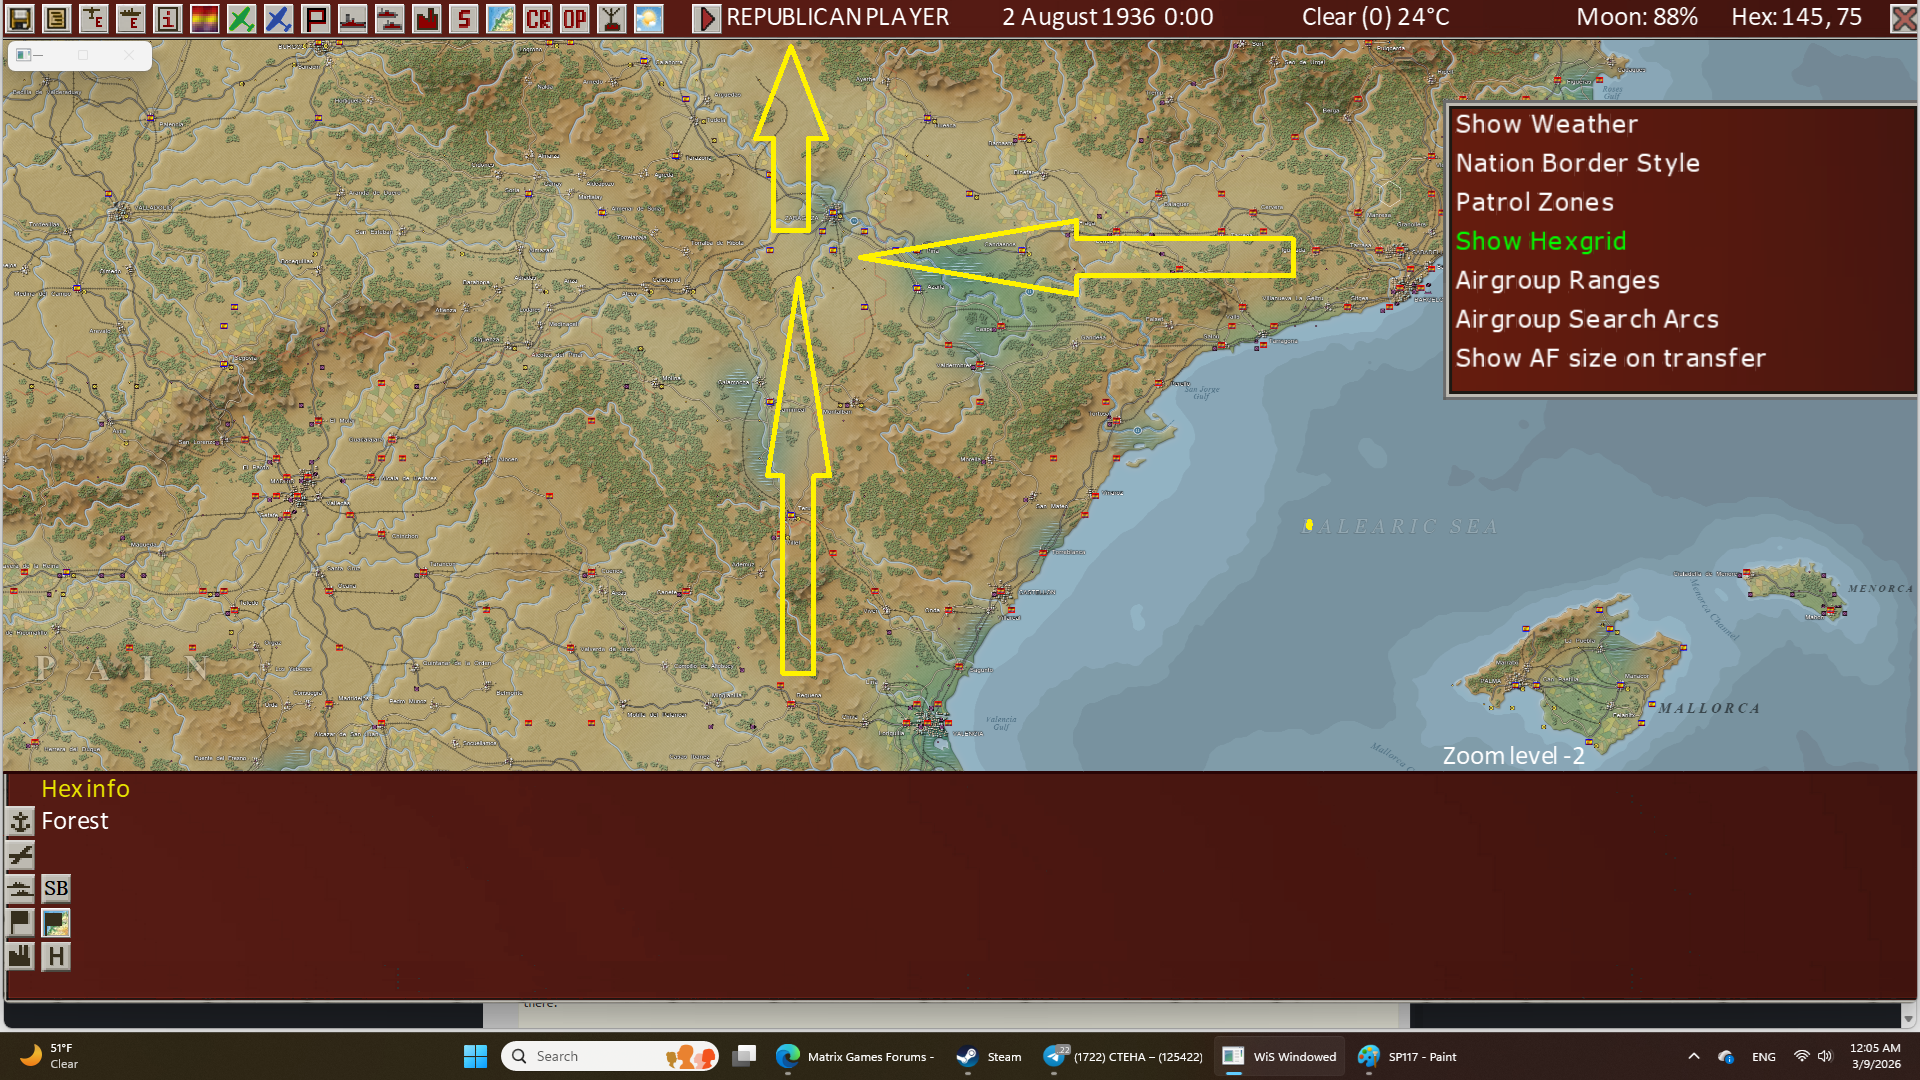Viewport: 1920px width, 1080px height.
Task: Toggle Show Weather in the map menu
Action: pos(1546,124)
